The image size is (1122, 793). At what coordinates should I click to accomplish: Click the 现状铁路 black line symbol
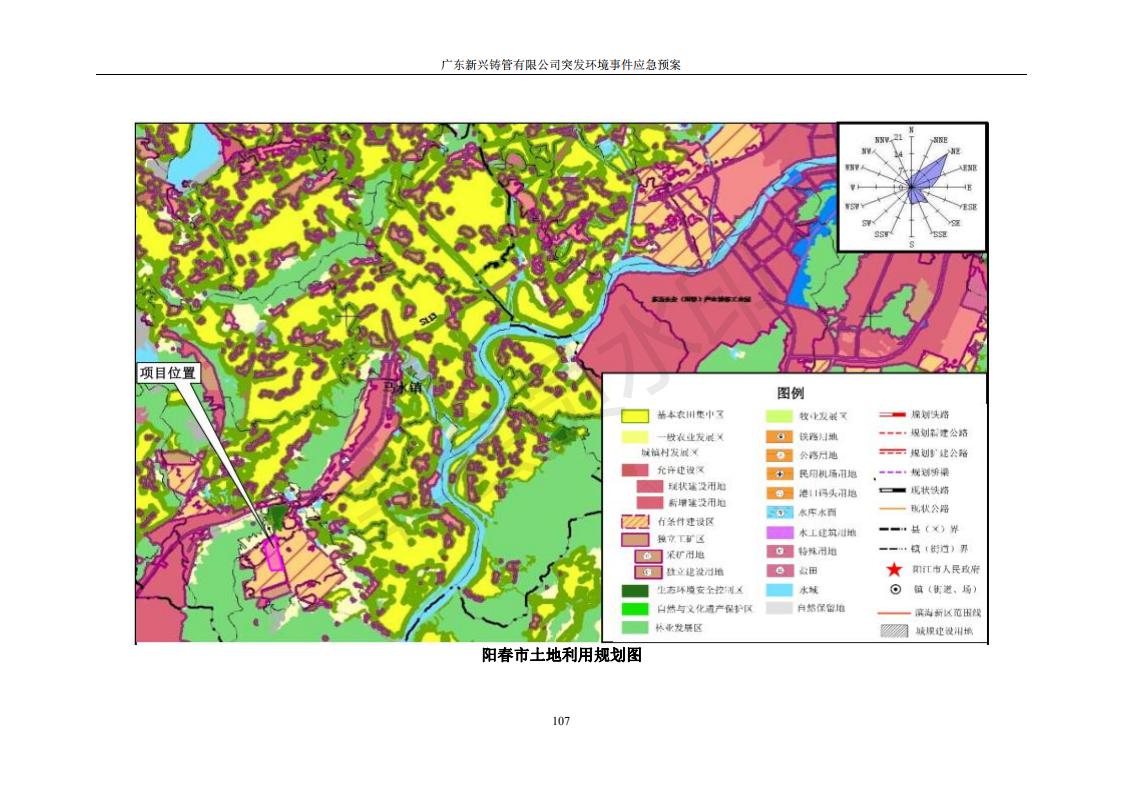point(892,490)
